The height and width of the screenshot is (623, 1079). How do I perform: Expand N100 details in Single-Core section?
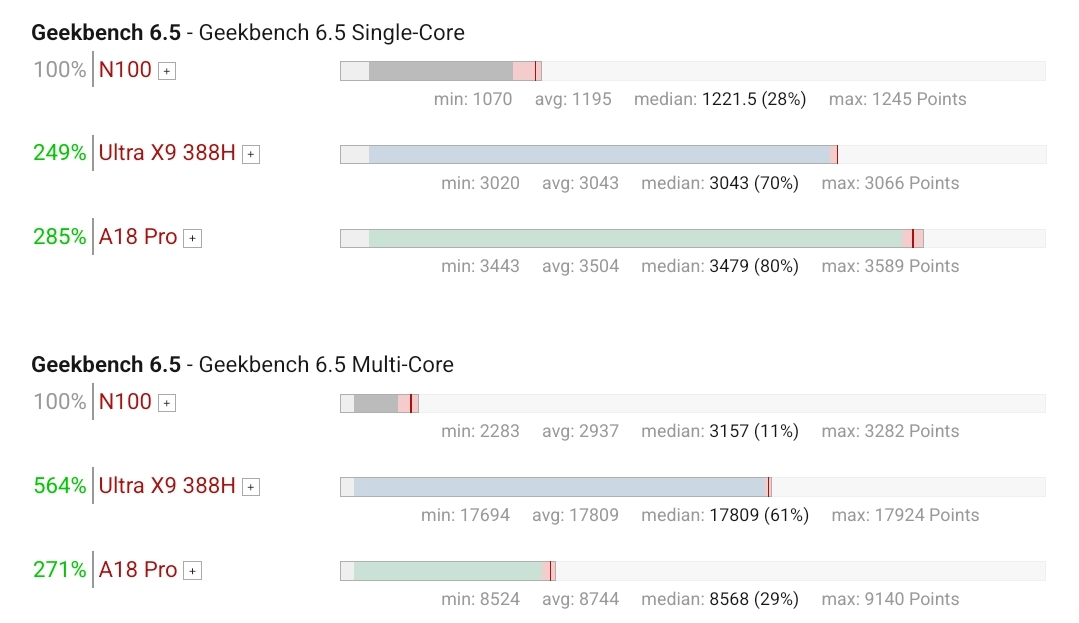point(167,71)
